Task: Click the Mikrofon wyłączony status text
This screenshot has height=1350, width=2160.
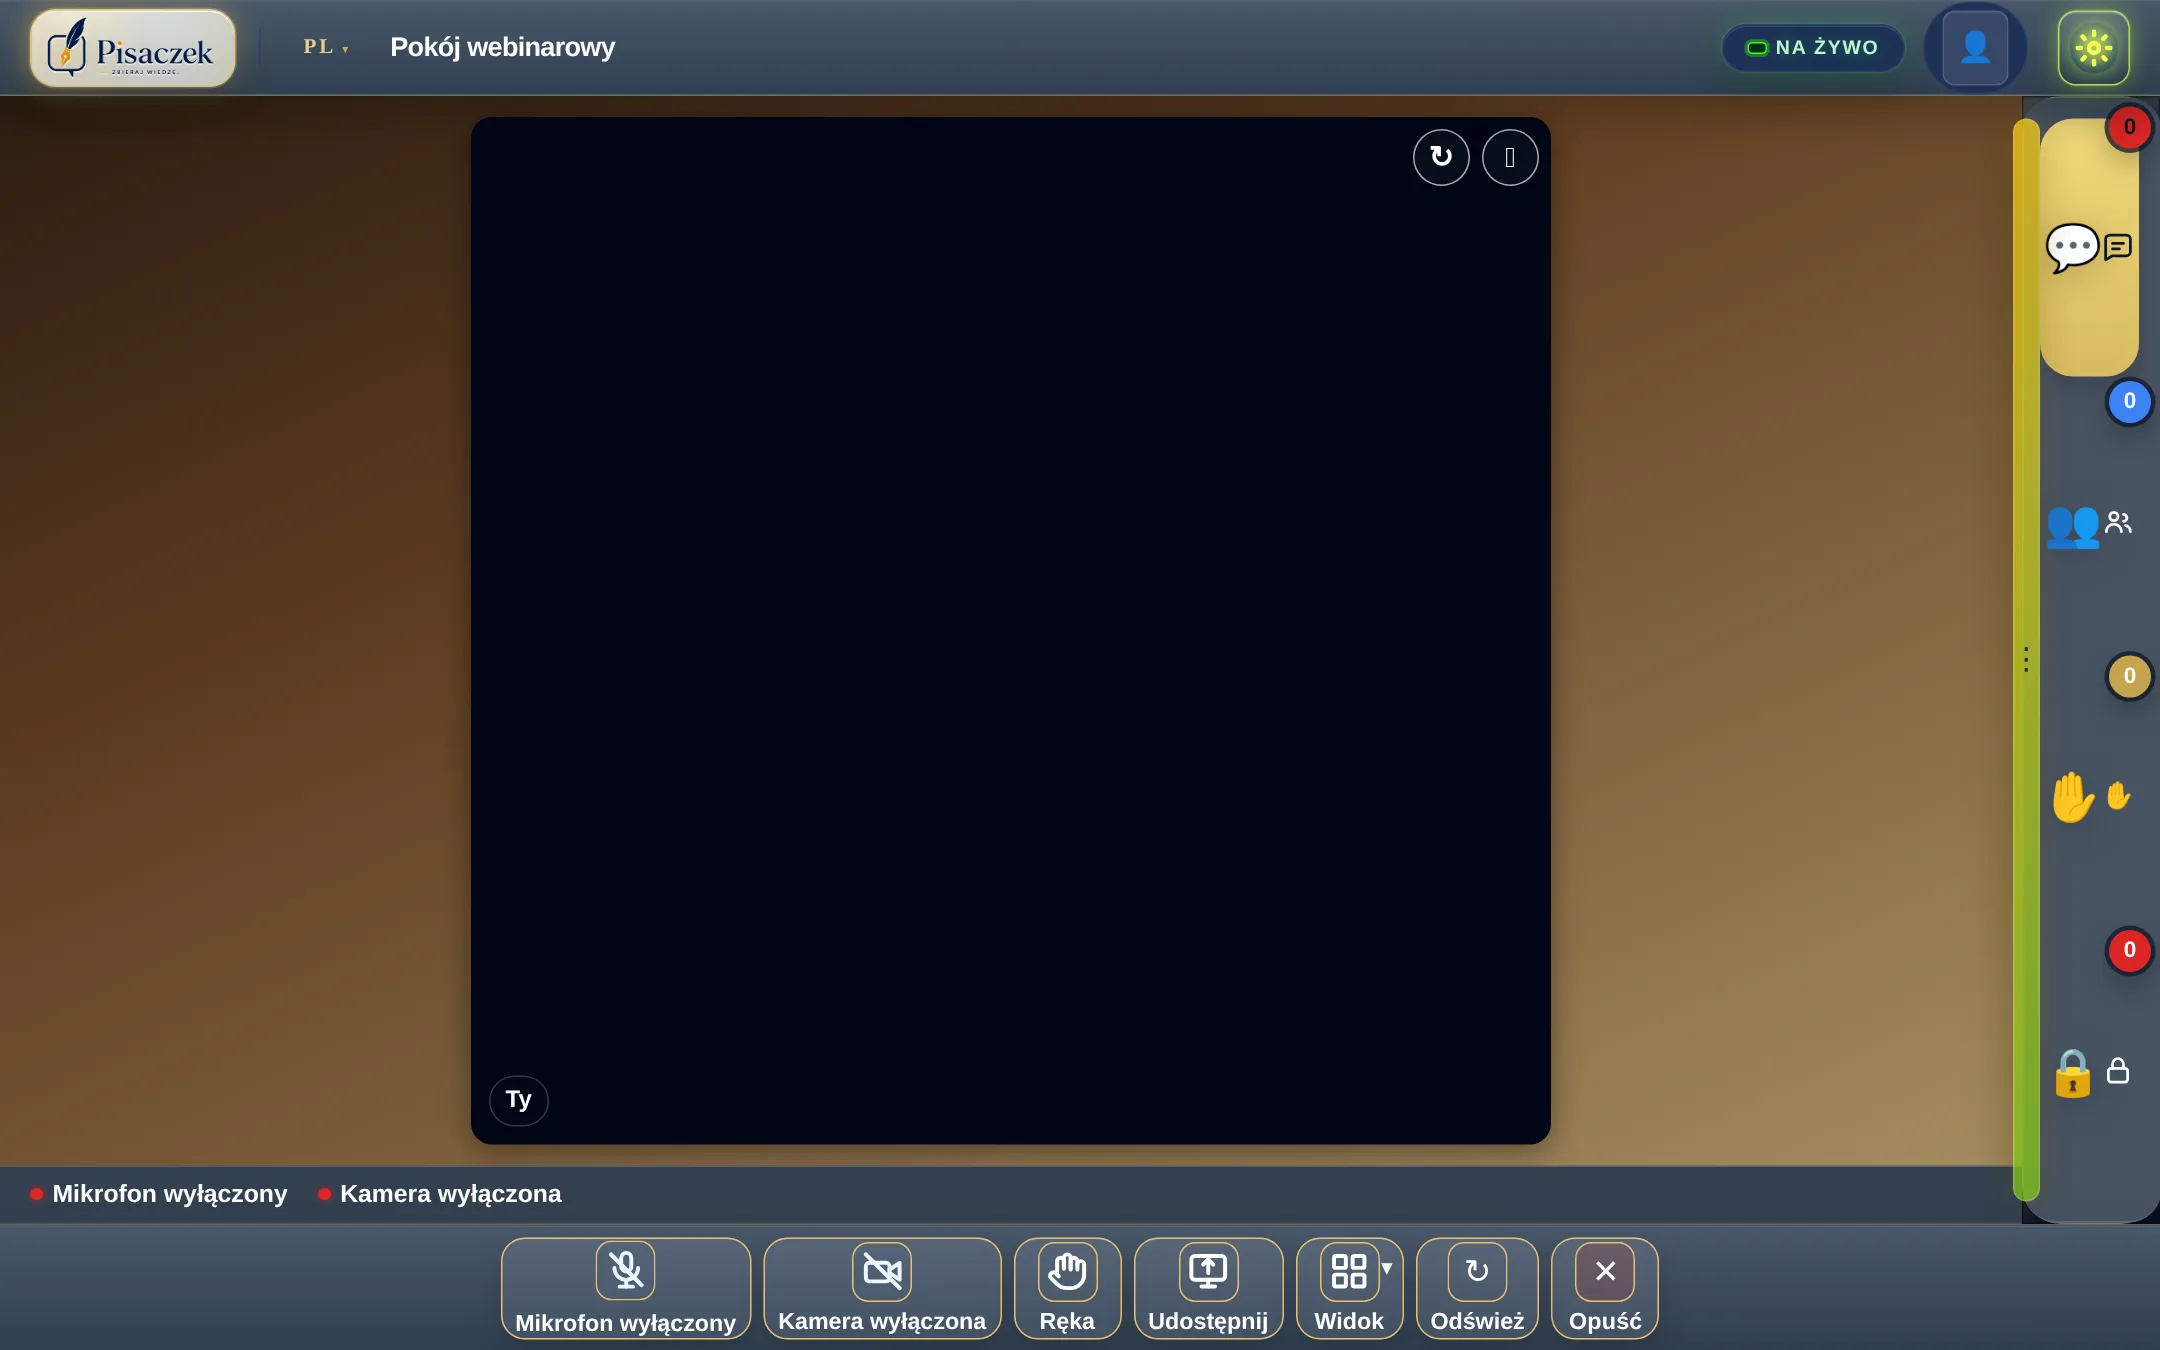Action: tap(169, 1194)
